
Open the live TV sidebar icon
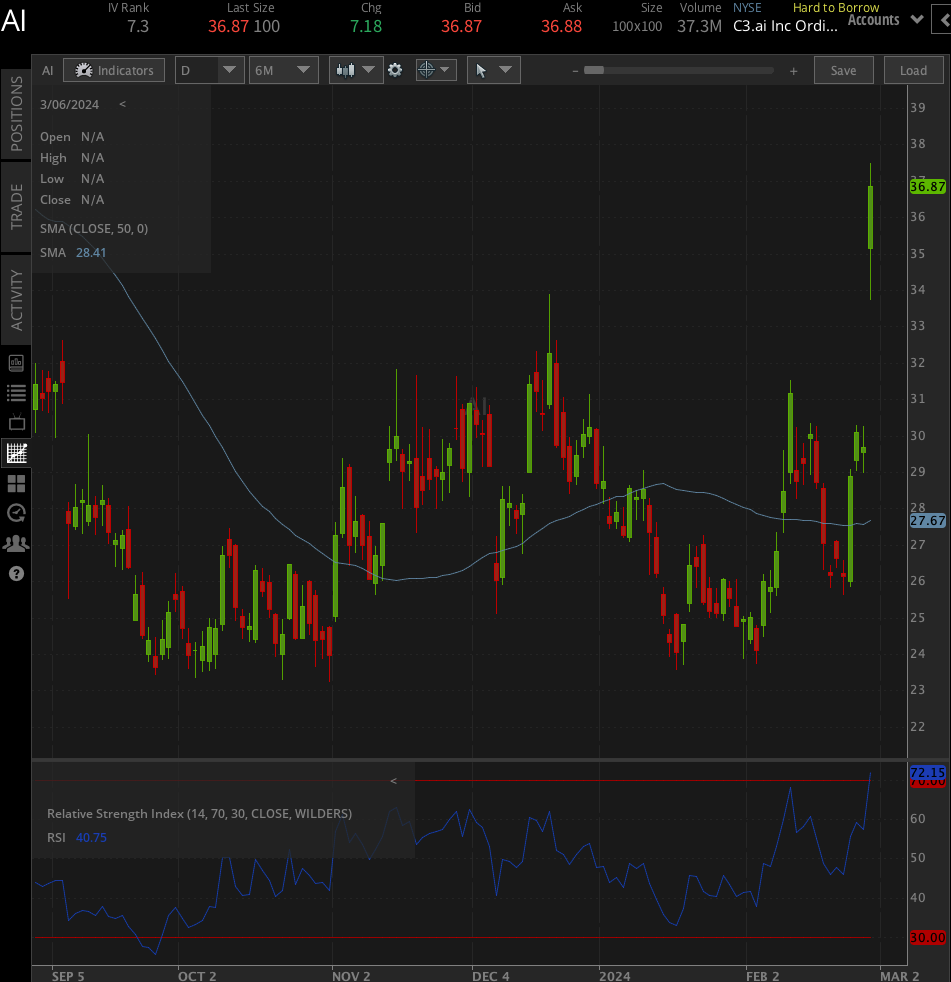(16, 422)
